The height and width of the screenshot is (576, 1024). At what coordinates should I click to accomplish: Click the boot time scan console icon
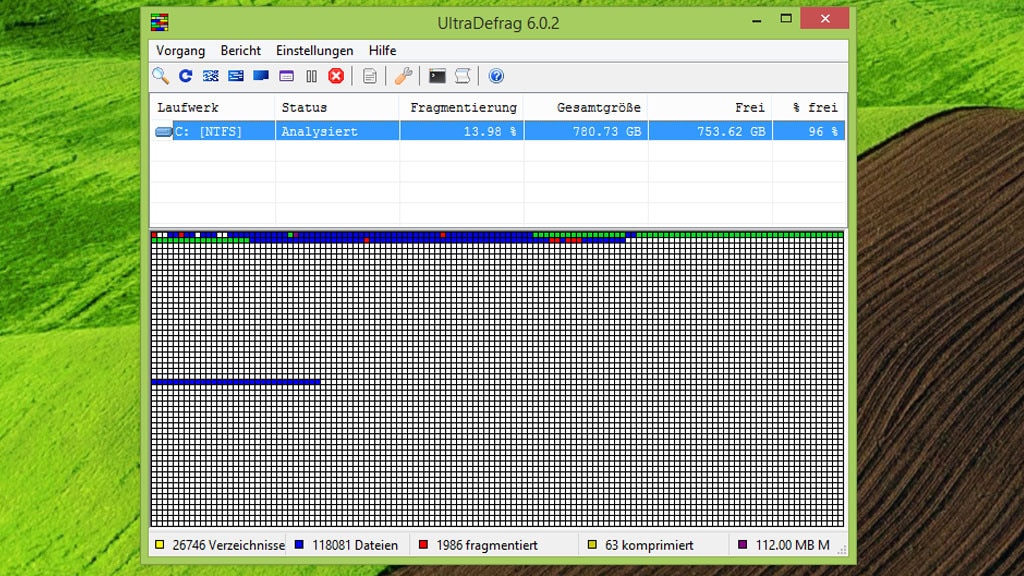point(437,76)
